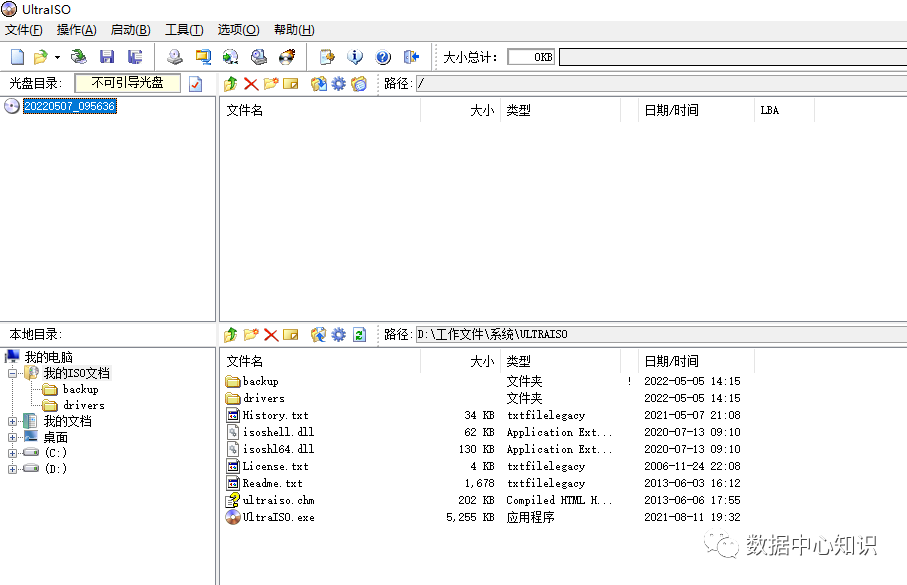Viewport: 907px width, 585px height.
Task: Select License.txt in local file list
Action: 275,466
